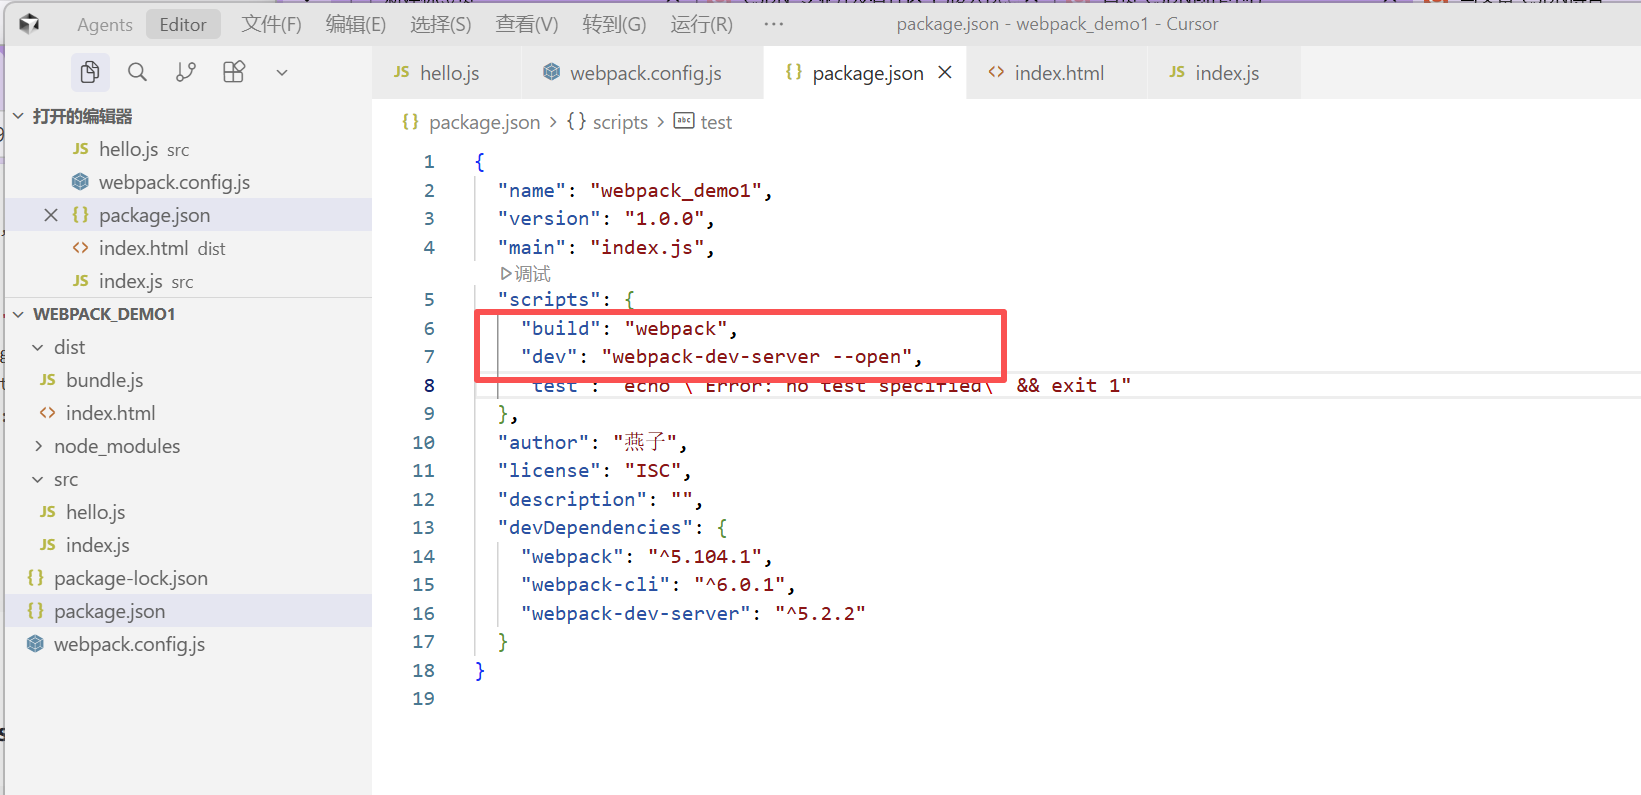Open the Explorer files view icon
This screenshot has height=795, width=1641.
click(90, 72)
